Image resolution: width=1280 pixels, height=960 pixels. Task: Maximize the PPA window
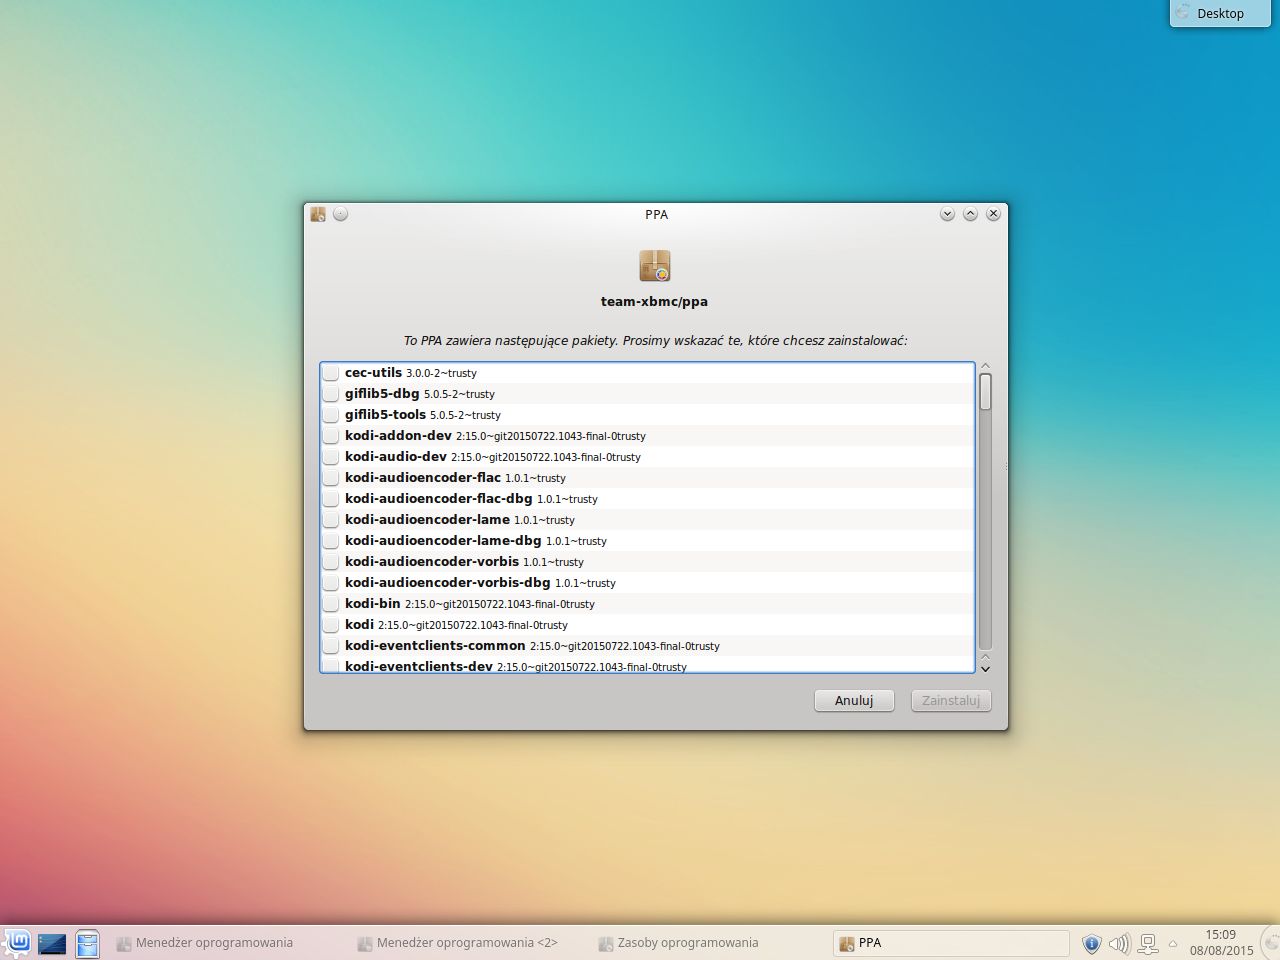(x=970, y=214)
